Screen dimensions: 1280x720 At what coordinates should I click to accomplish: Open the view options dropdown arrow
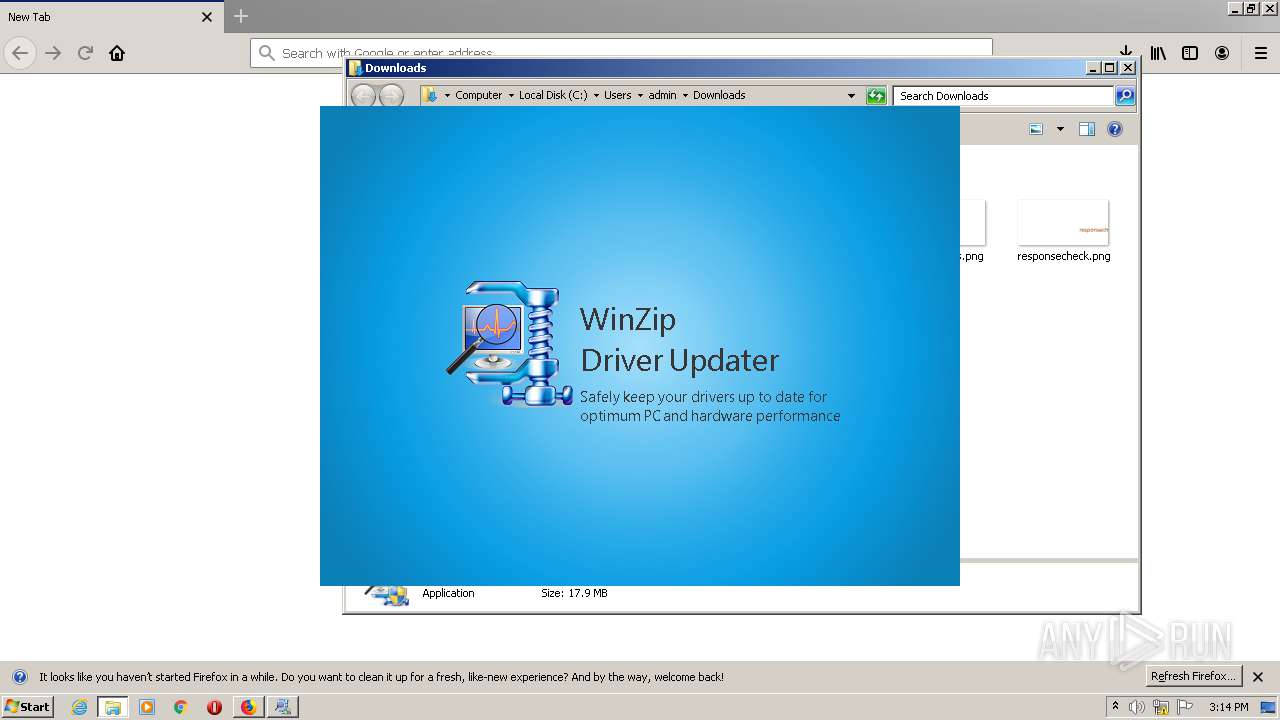click(x=1060, y=129)
